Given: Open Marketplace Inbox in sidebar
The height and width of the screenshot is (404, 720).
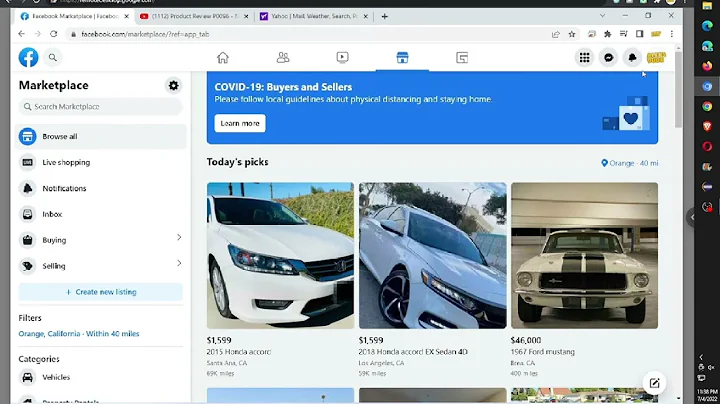Looking at the screenshot, I should 101,214.
